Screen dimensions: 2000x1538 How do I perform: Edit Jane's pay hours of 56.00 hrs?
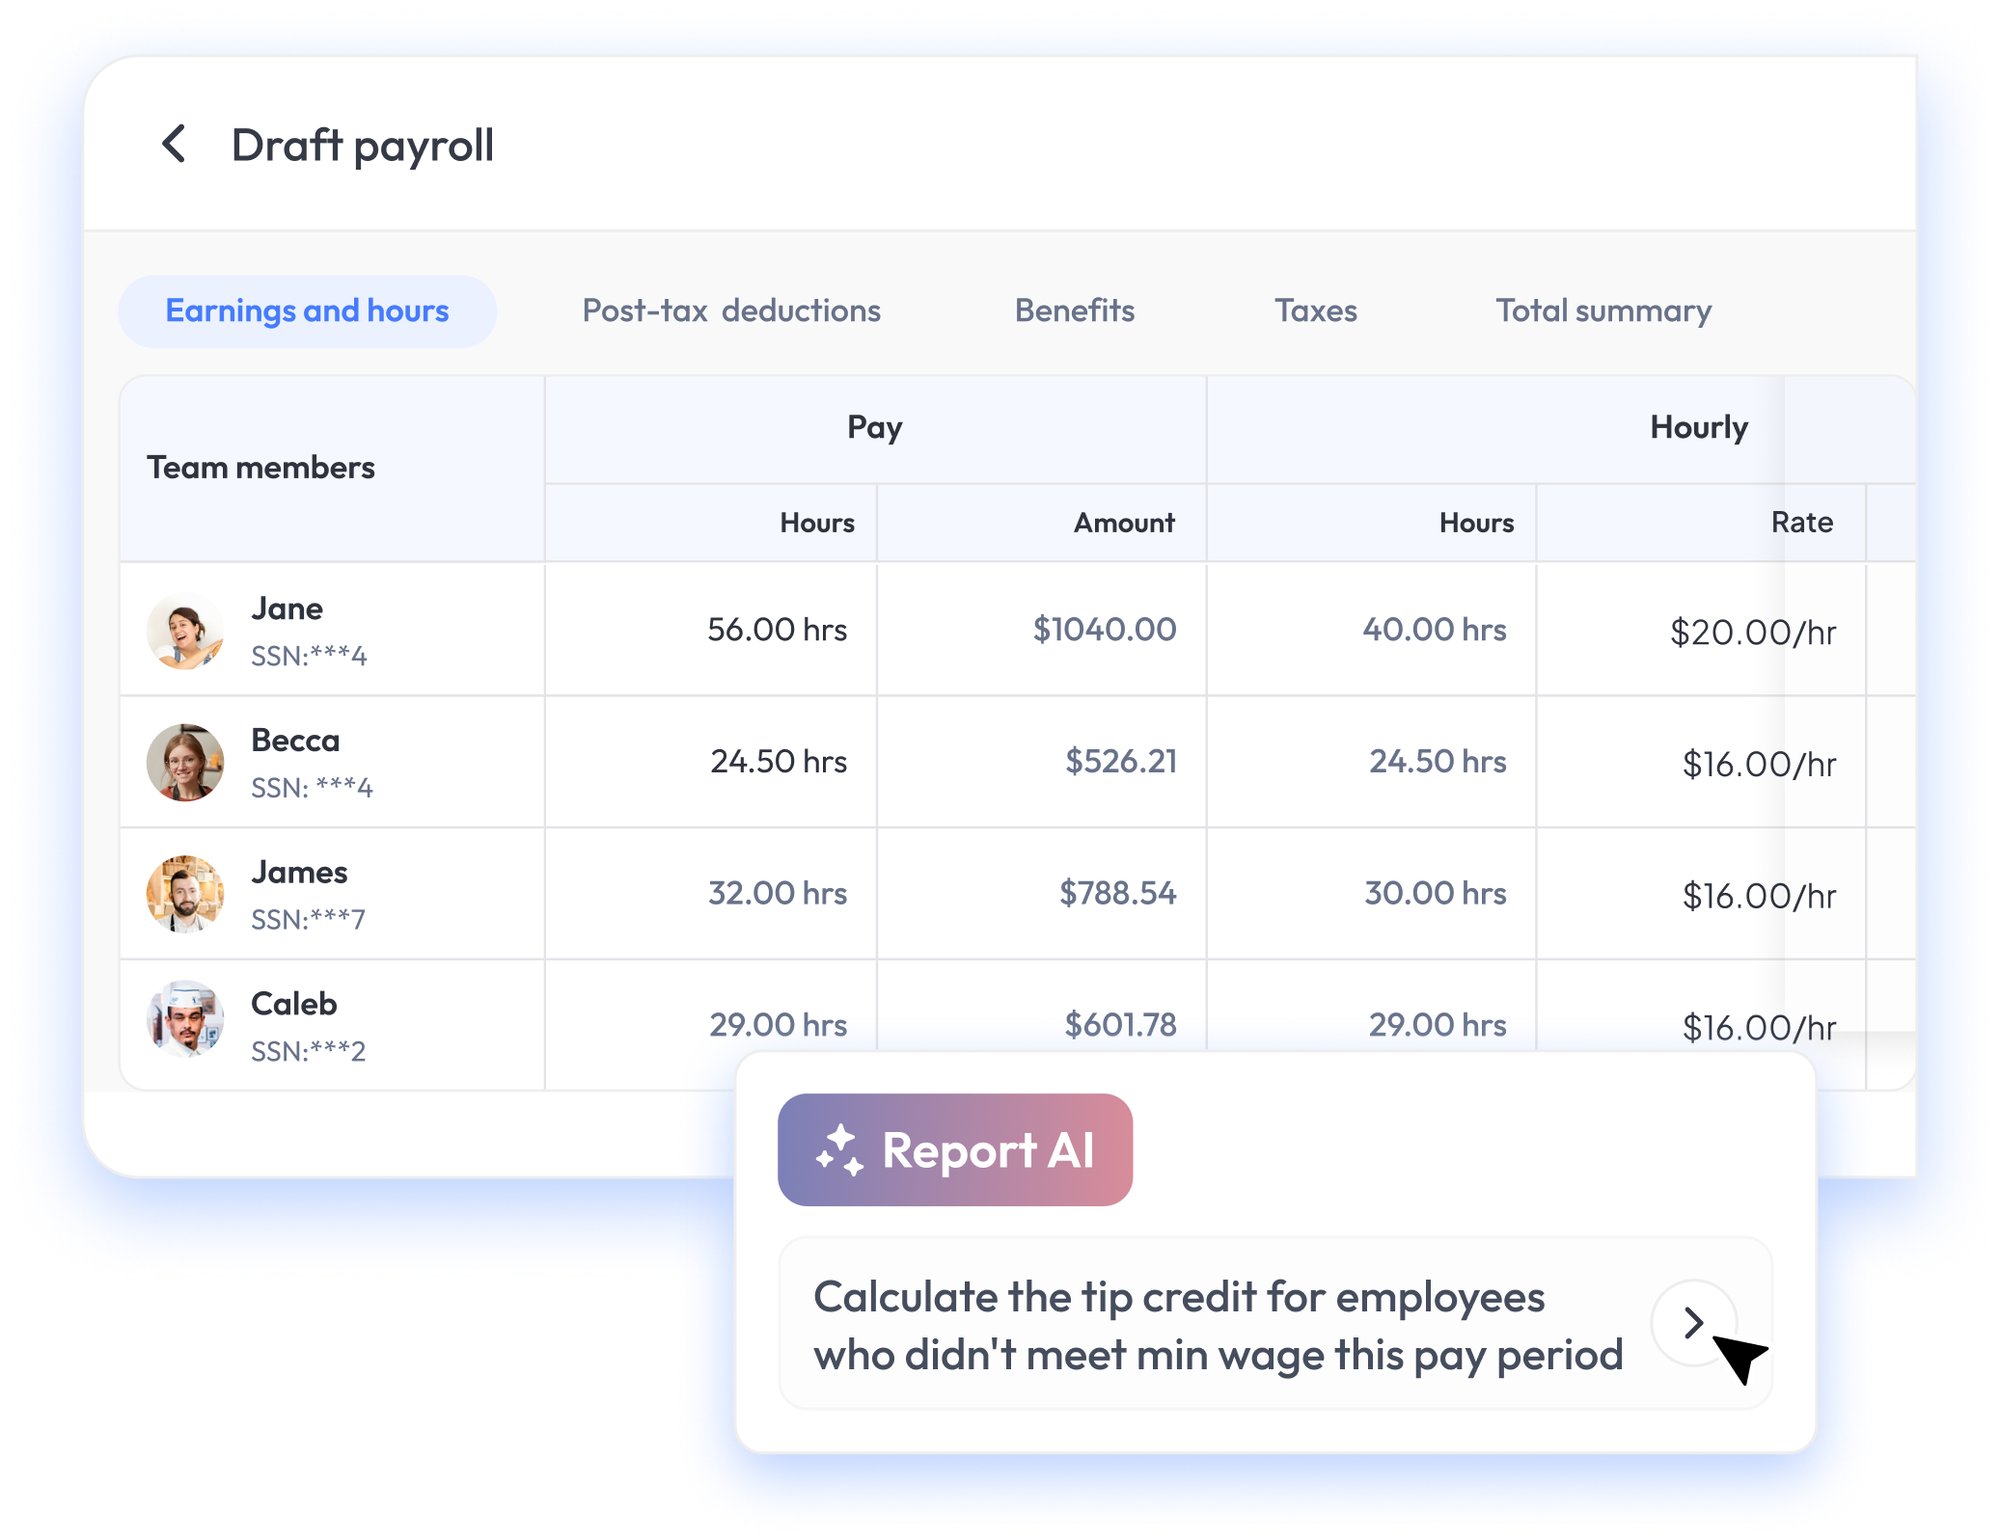pos(776,630)
